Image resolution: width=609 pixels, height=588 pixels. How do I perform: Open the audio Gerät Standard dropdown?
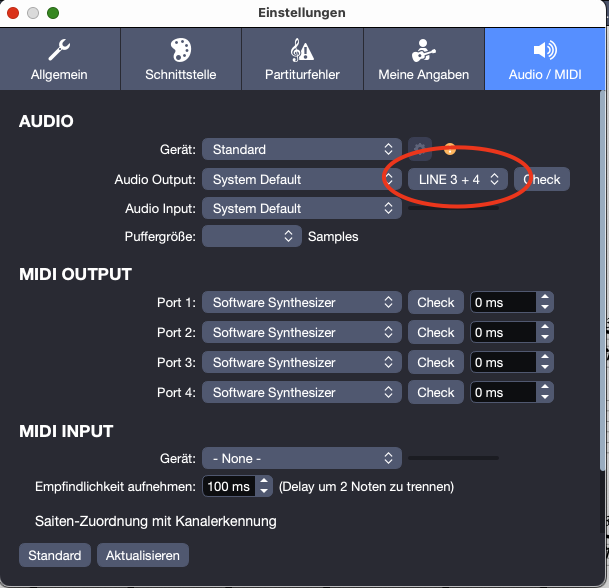click(x=301, y=149)
